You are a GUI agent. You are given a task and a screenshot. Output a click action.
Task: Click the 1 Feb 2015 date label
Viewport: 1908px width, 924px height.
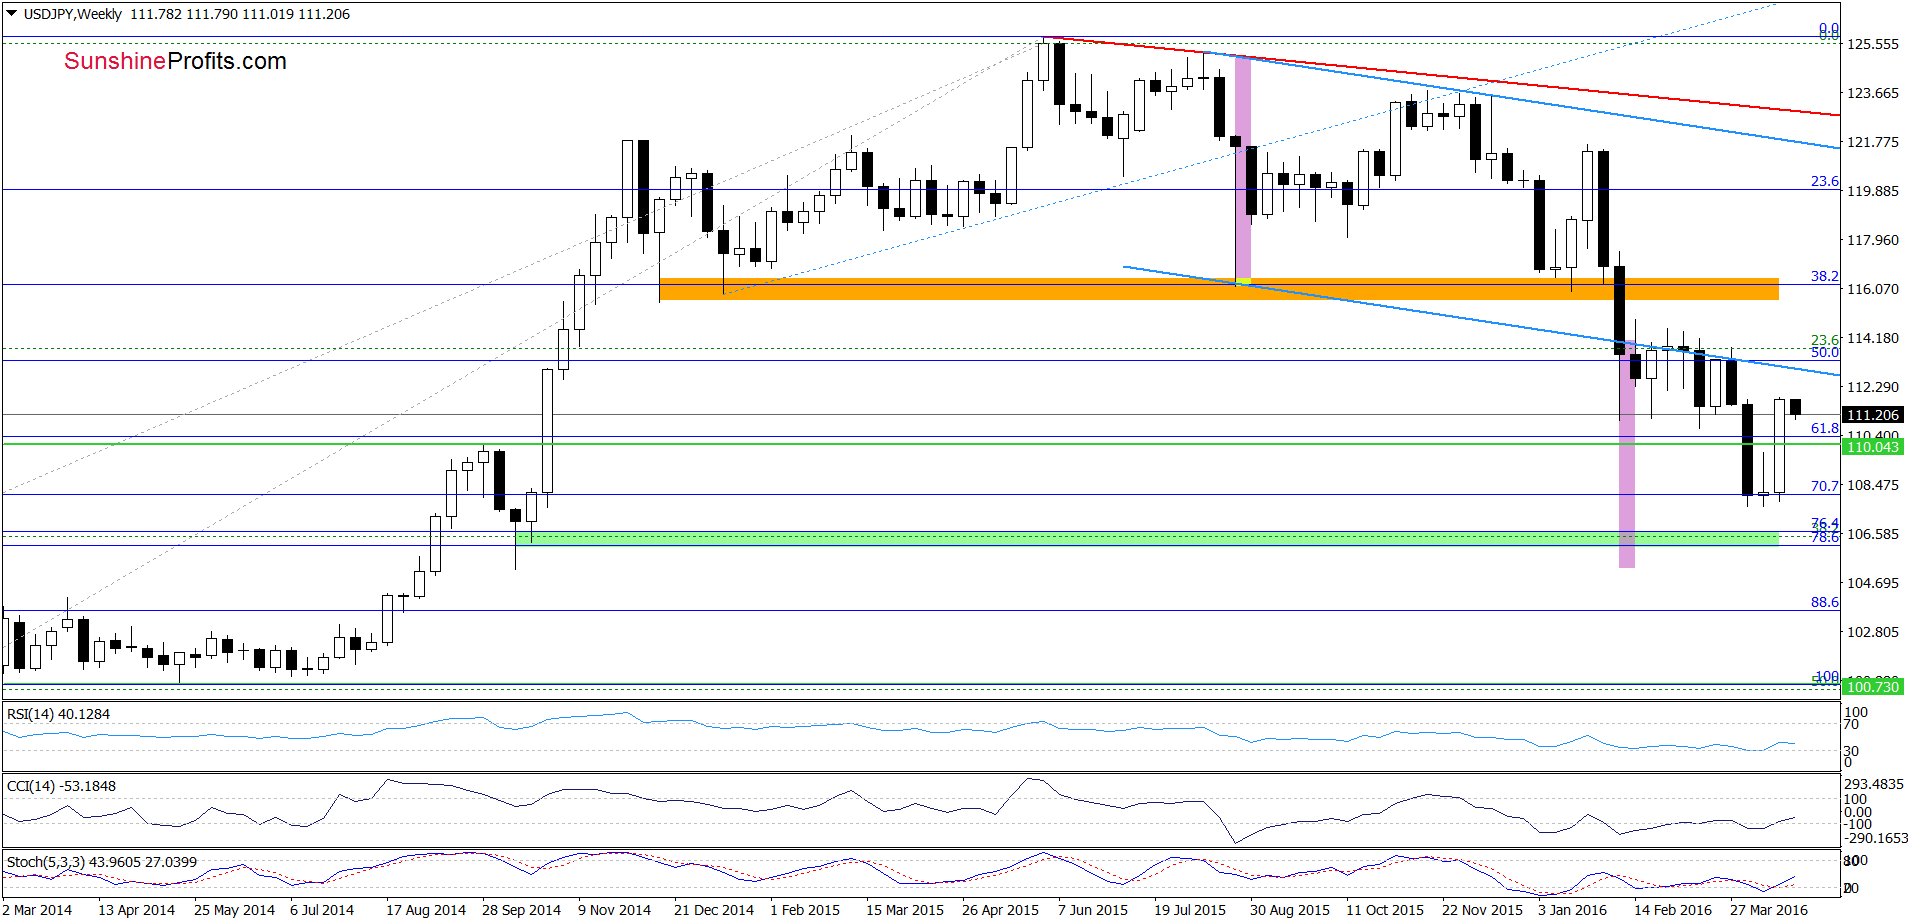805,910
